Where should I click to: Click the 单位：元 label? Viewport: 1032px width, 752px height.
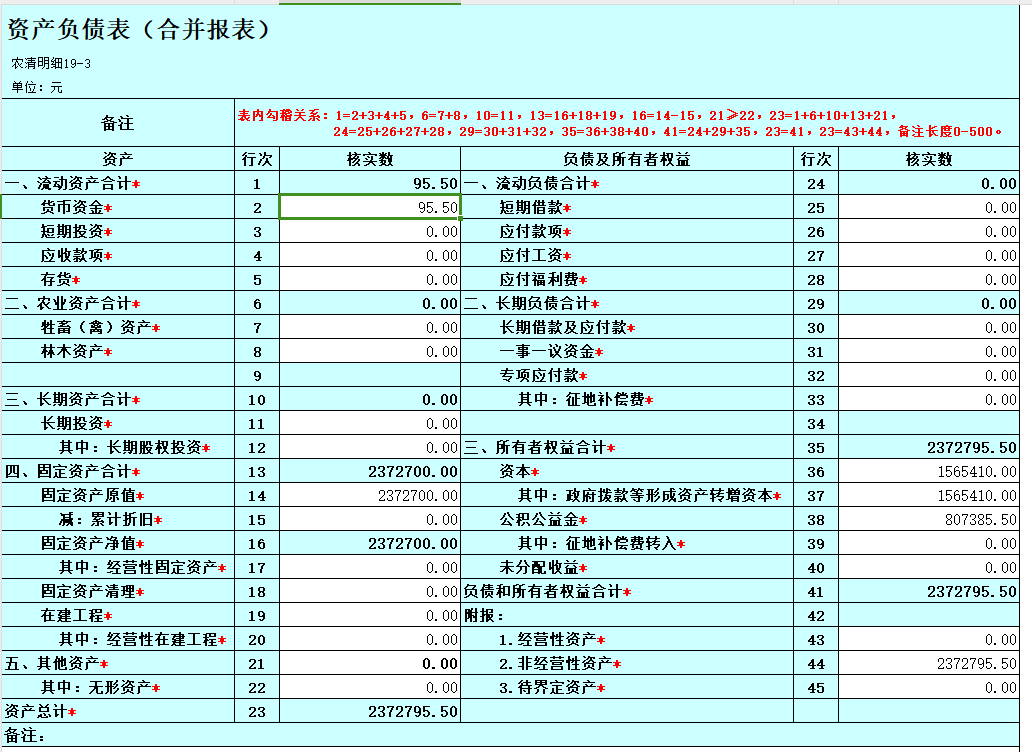coord(37,88)
